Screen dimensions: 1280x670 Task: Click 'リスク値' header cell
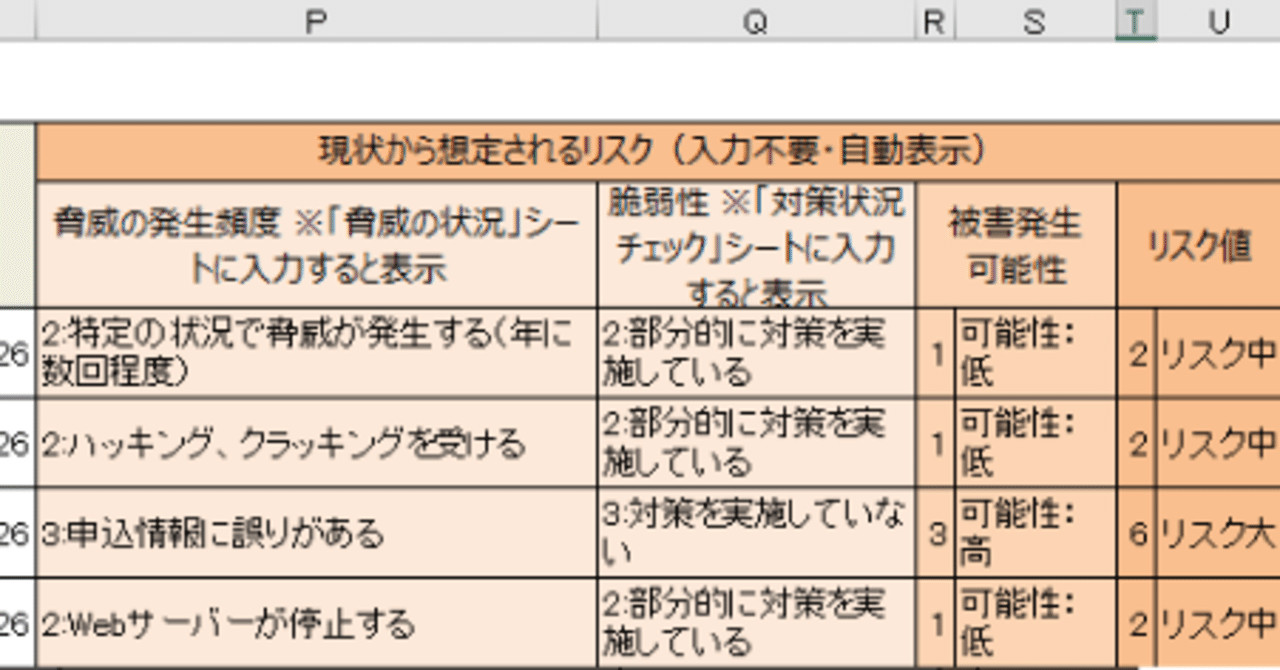click(x=1198, y=244)
